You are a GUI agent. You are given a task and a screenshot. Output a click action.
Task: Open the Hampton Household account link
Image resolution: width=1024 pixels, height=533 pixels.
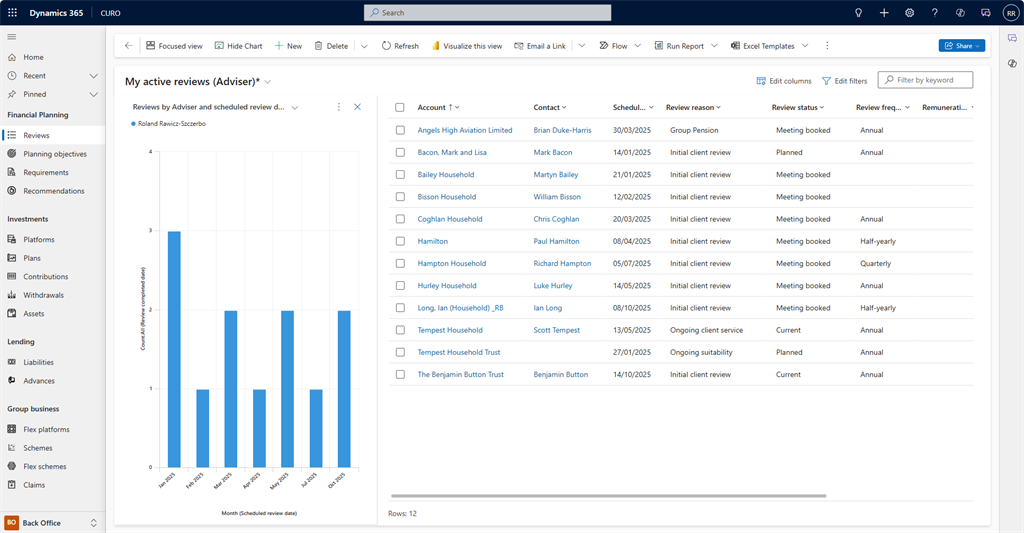(451, 264)
